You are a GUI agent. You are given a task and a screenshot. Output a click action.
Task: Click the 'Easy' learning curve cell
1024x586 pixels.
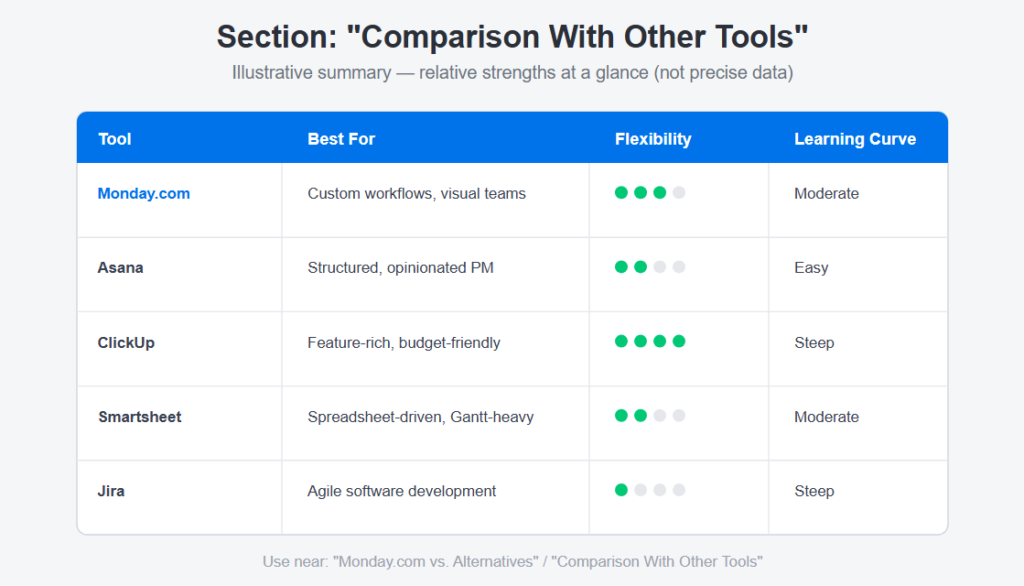(x=858, y=274)
